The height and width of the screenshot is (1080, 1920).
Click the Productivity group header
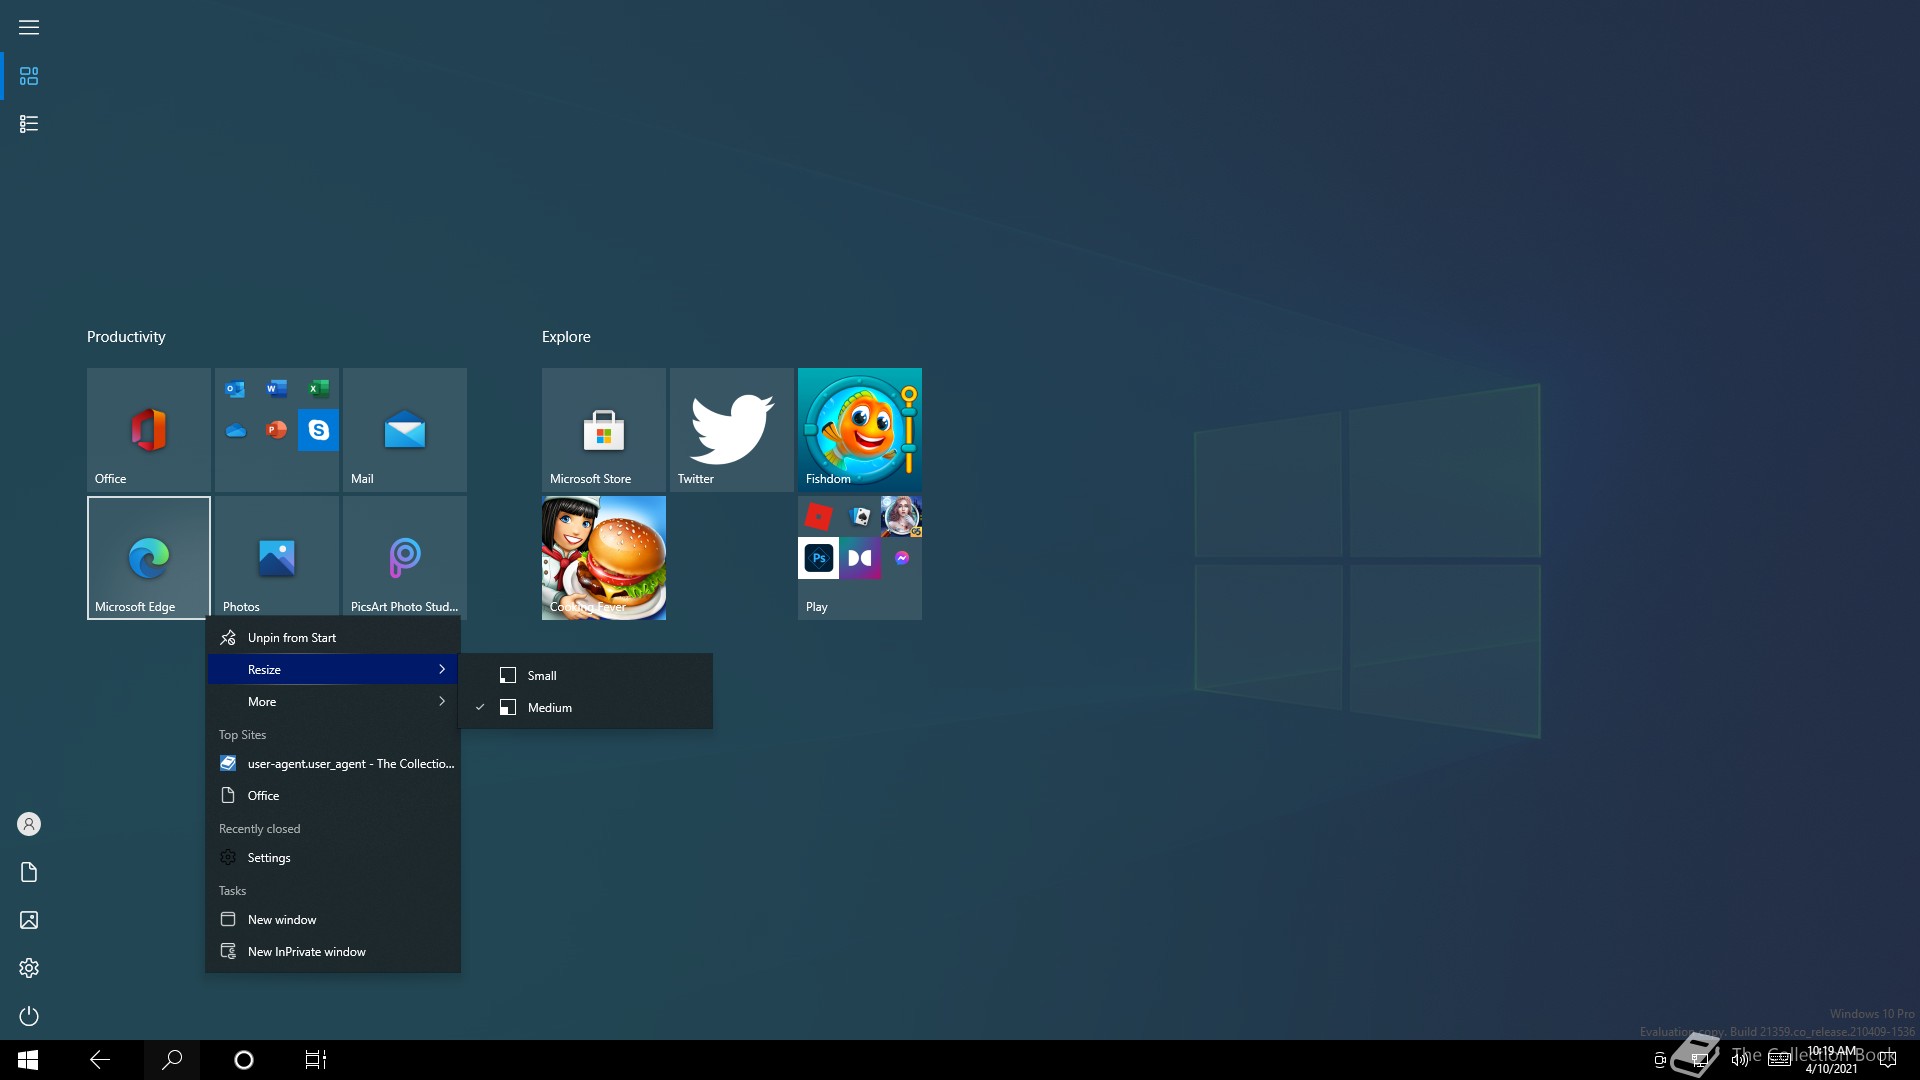[x=126, y=337]
